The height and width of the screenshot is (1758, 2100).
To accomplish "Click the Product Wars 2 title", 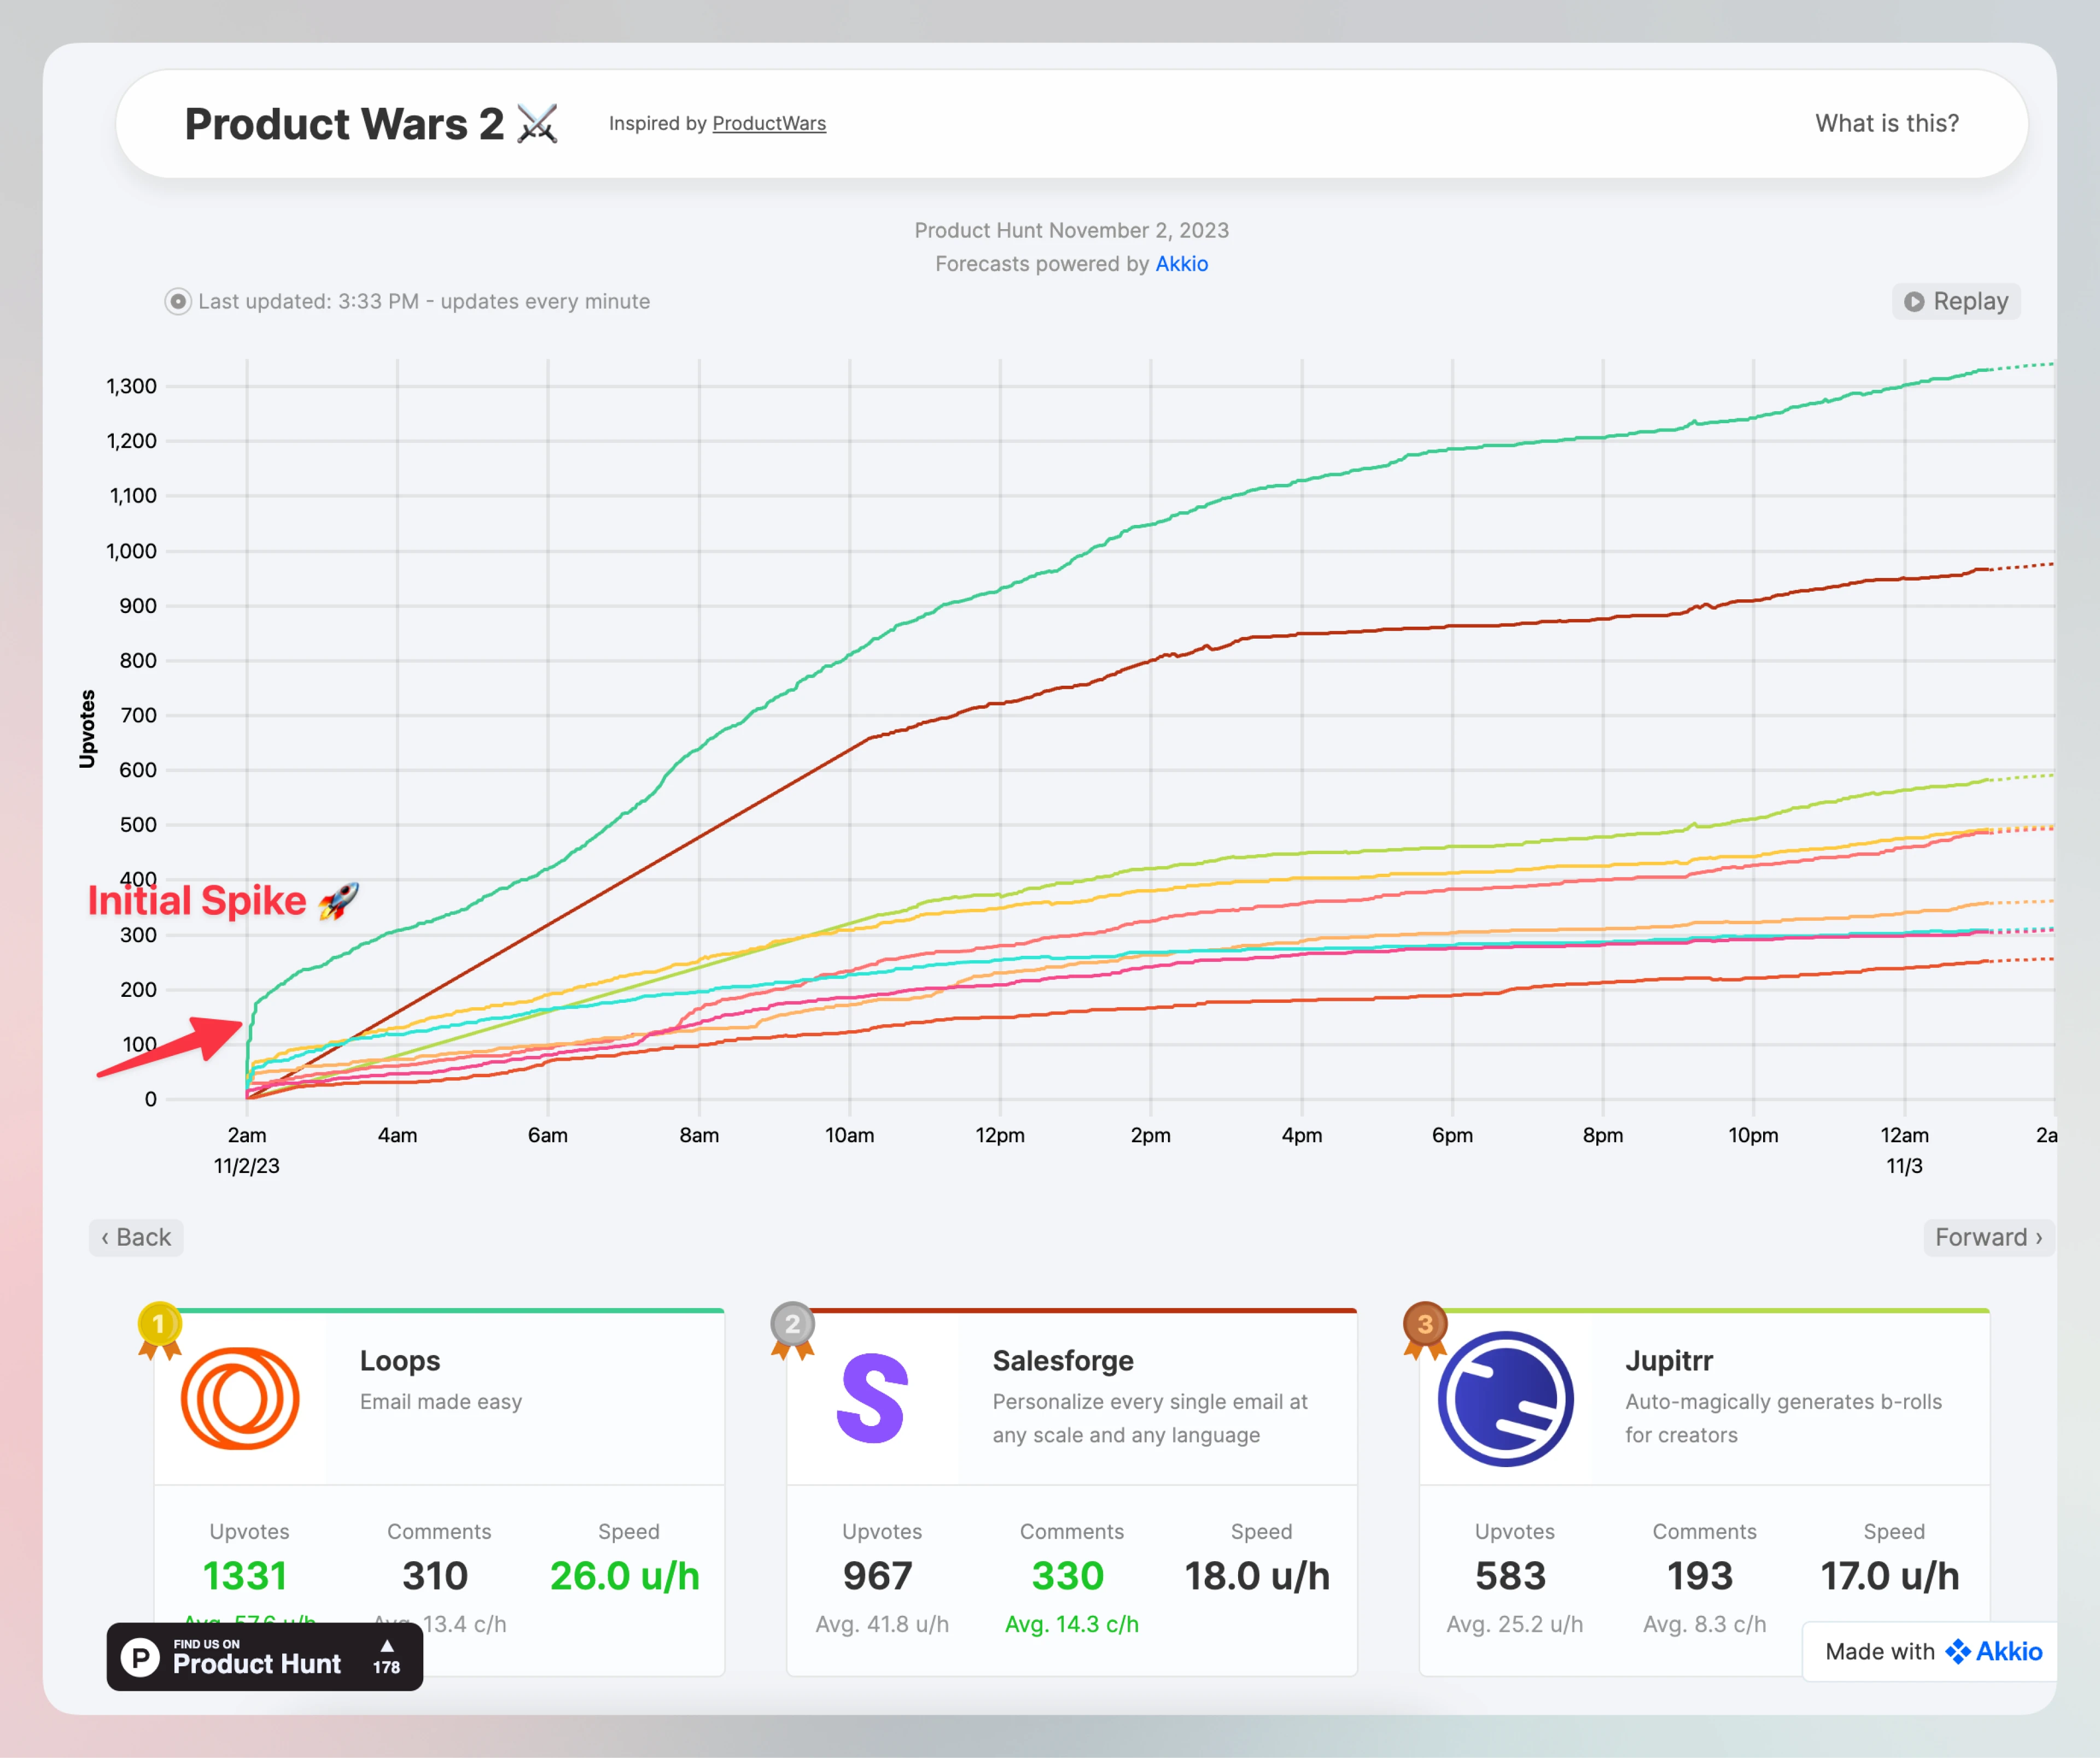I will pos(344,124).
